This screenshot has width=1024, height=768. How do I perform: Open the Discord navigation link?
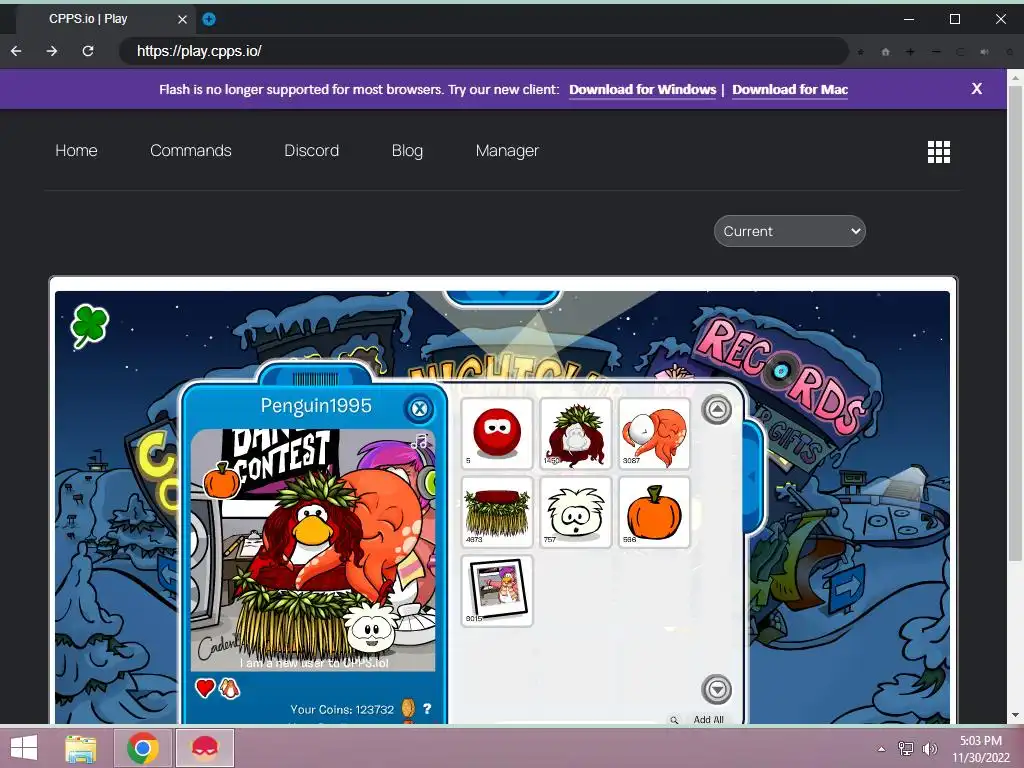point(312,150)
